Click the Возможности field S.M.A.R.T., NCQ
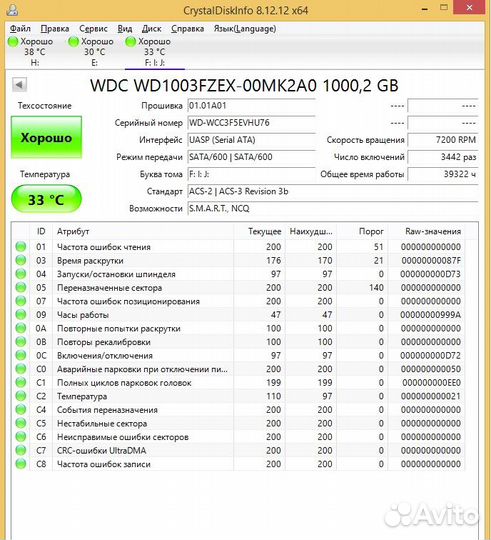 tap(333, 209)
